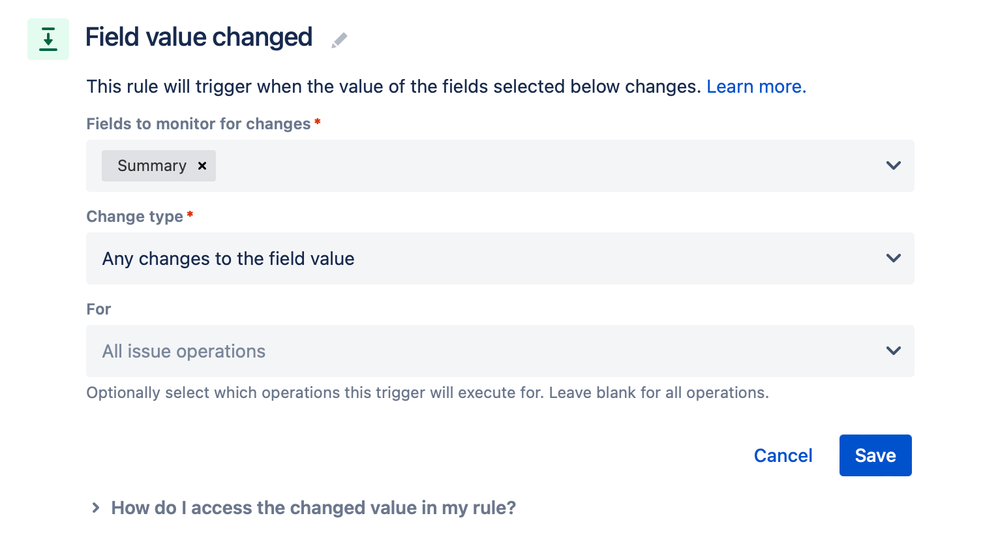Click the How do I access the changed value text
This screenshot has width=998, height=539.
313,508
